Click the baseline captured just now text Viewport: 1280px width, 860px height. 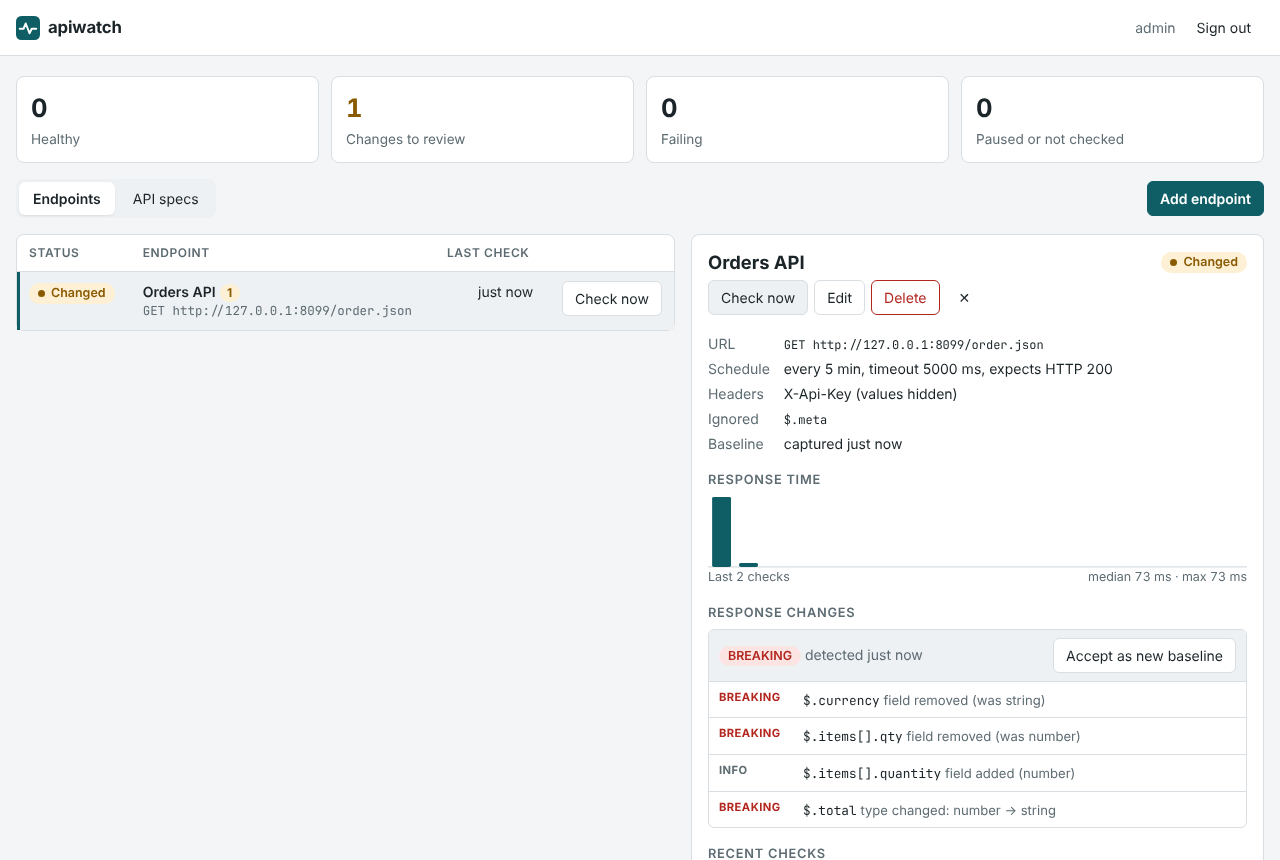(843, 444)
